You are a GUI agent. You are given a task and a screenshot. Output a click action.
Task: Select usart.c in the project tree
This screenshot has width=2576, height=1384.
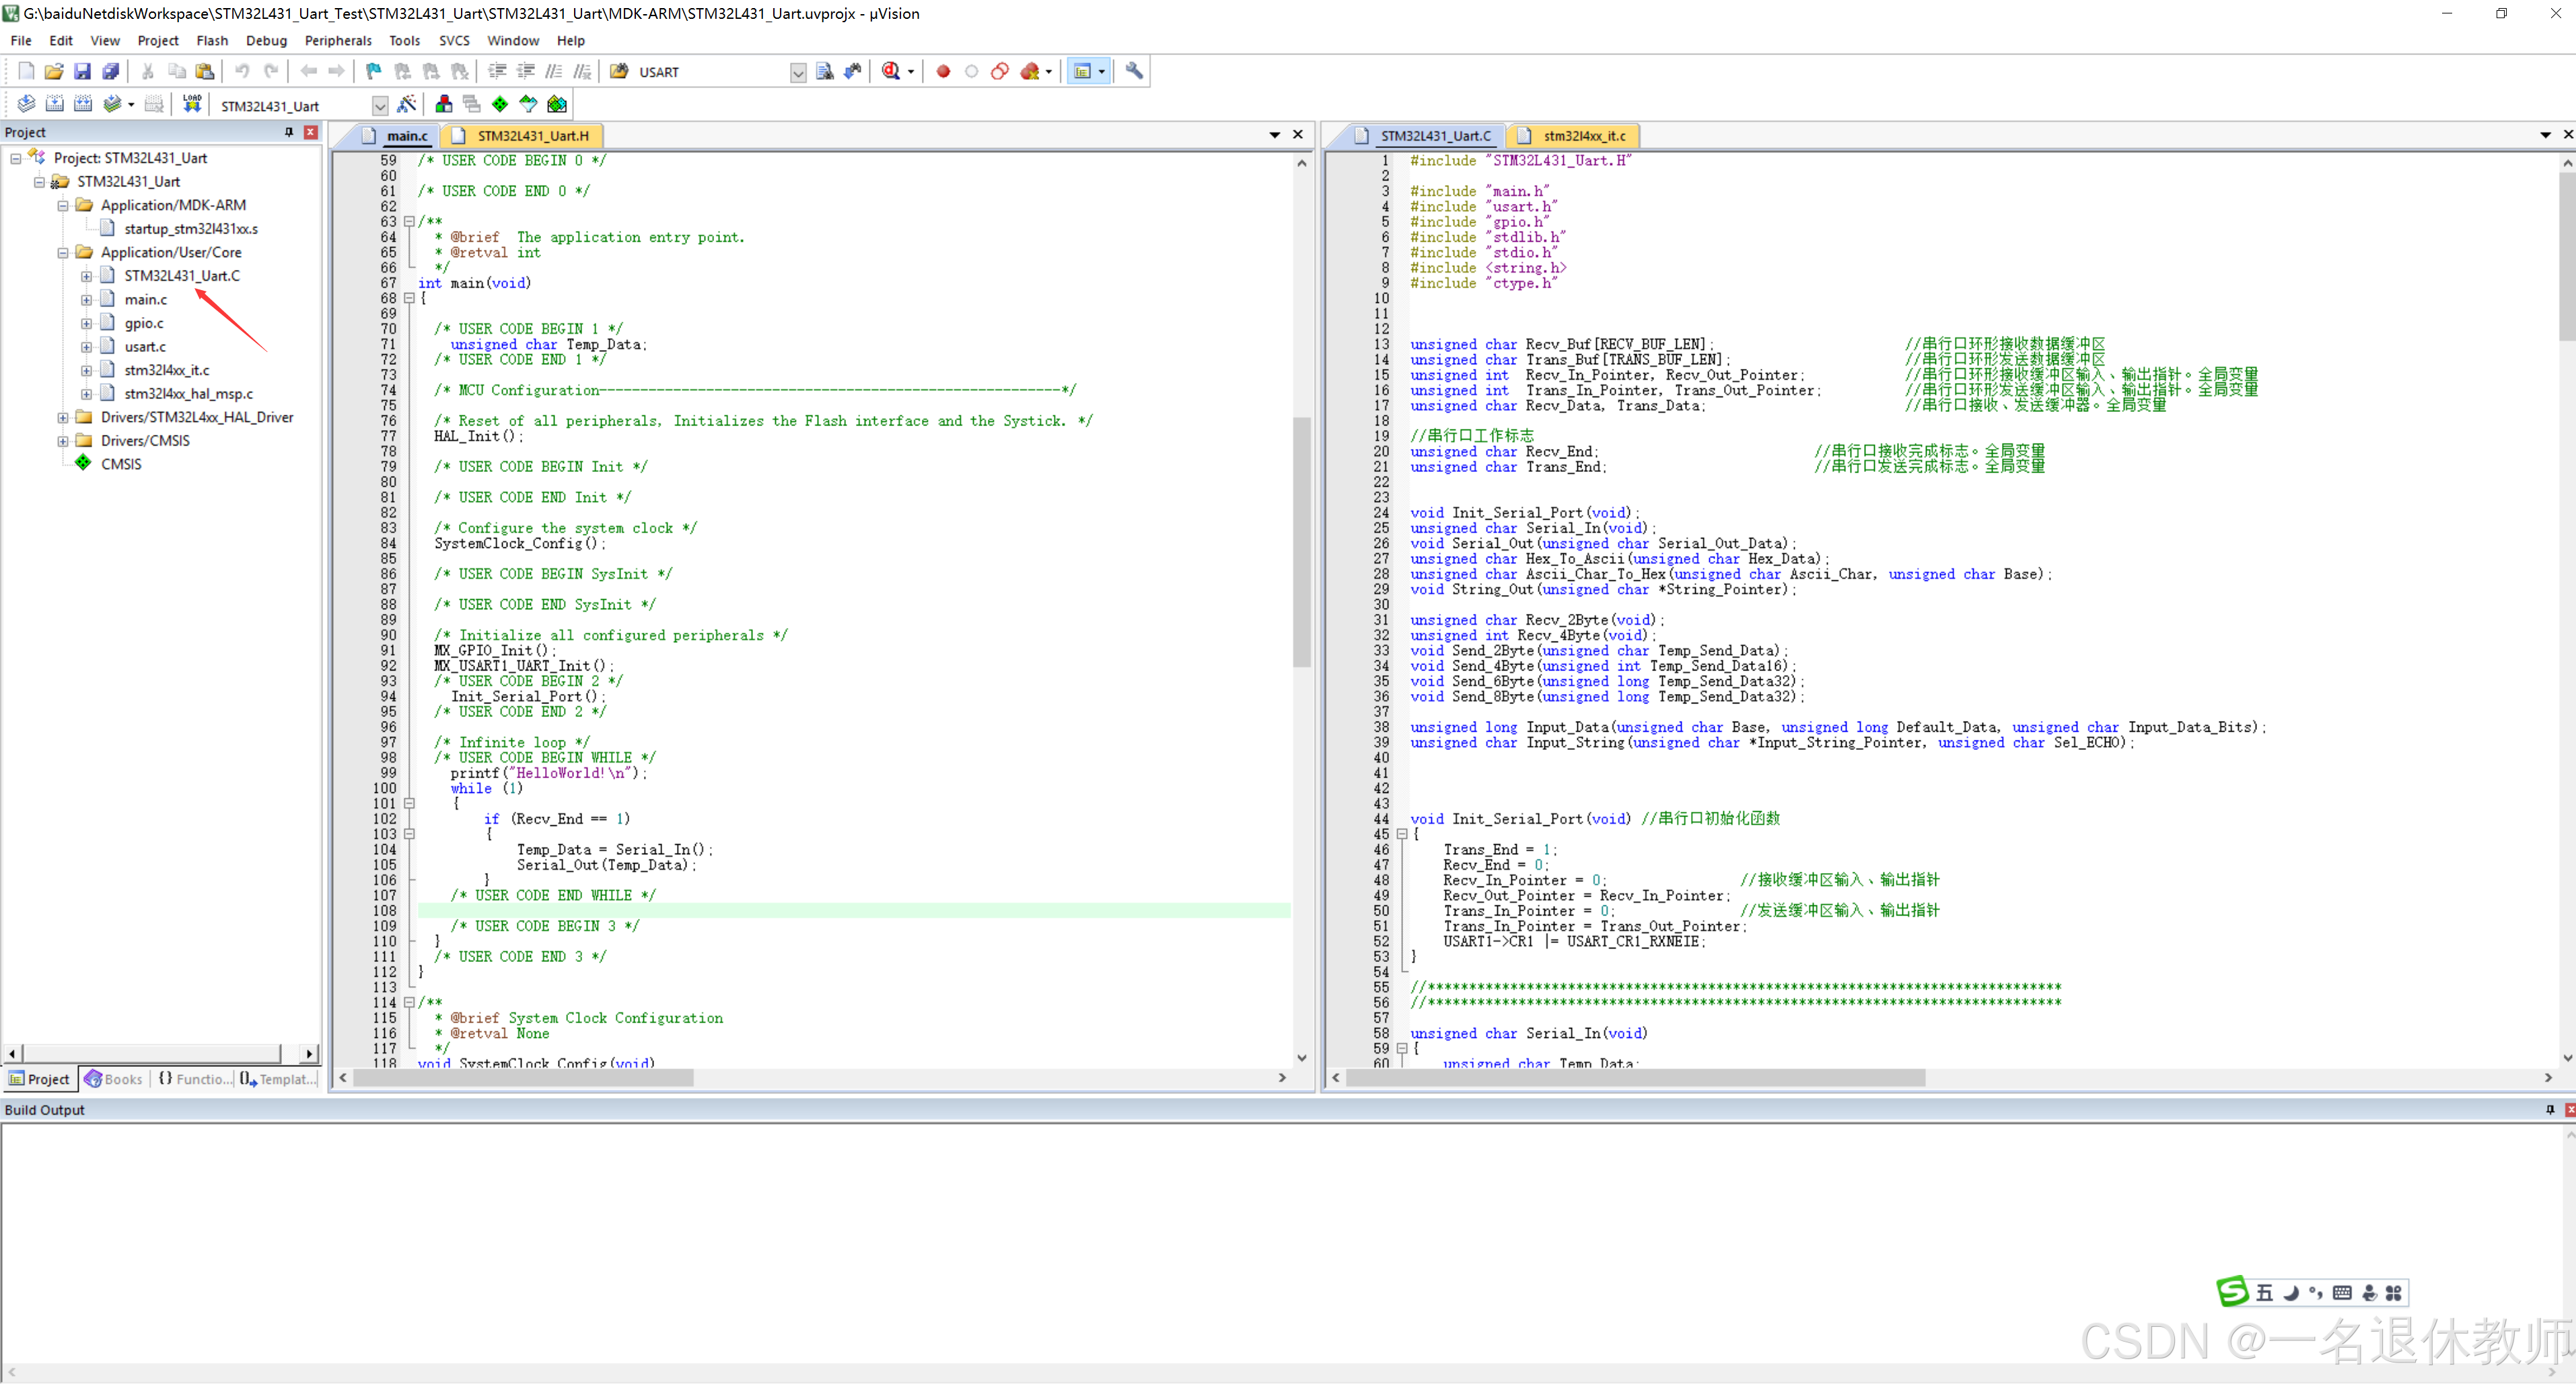pos(145,346)
